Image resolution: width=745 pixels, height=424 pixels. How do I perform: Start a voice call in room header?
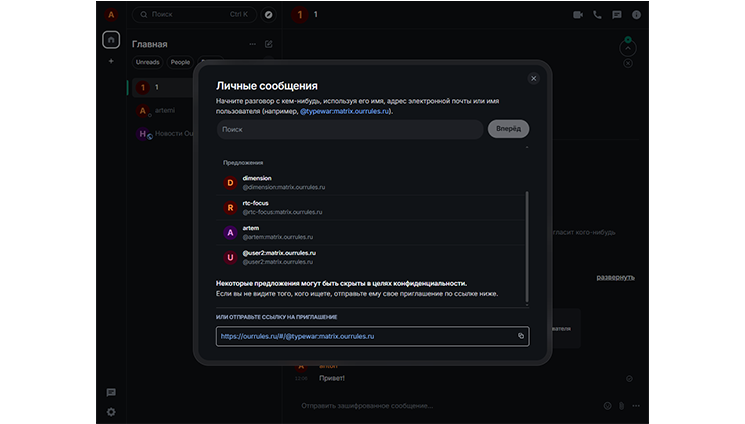click(597, 15)
